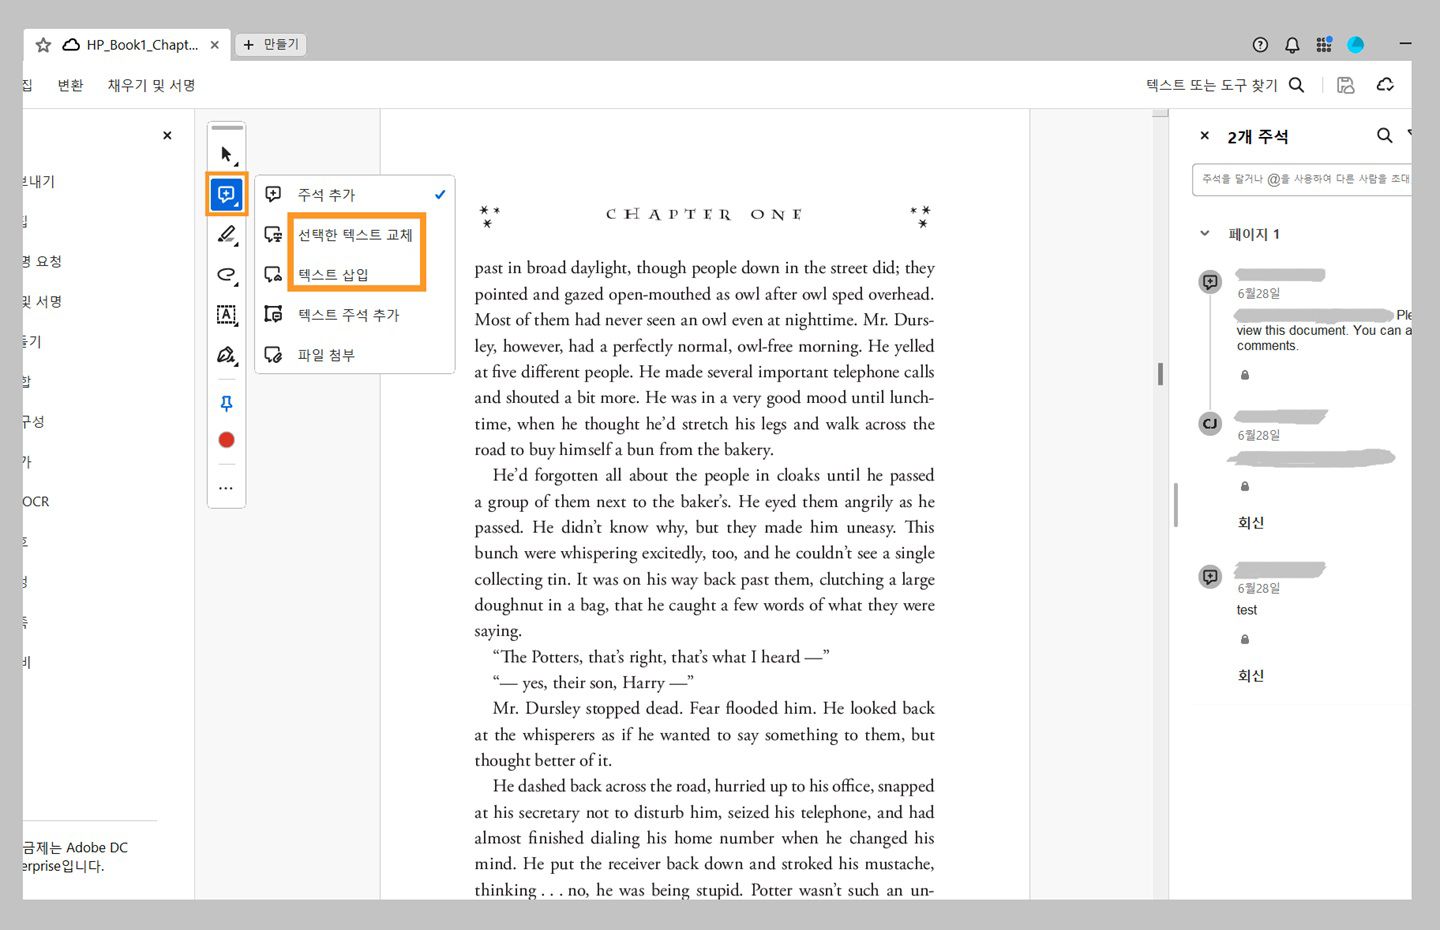1440x930 pixels.
Task: Click the cloud icon on document tab
Action: (x=71, y=45)
